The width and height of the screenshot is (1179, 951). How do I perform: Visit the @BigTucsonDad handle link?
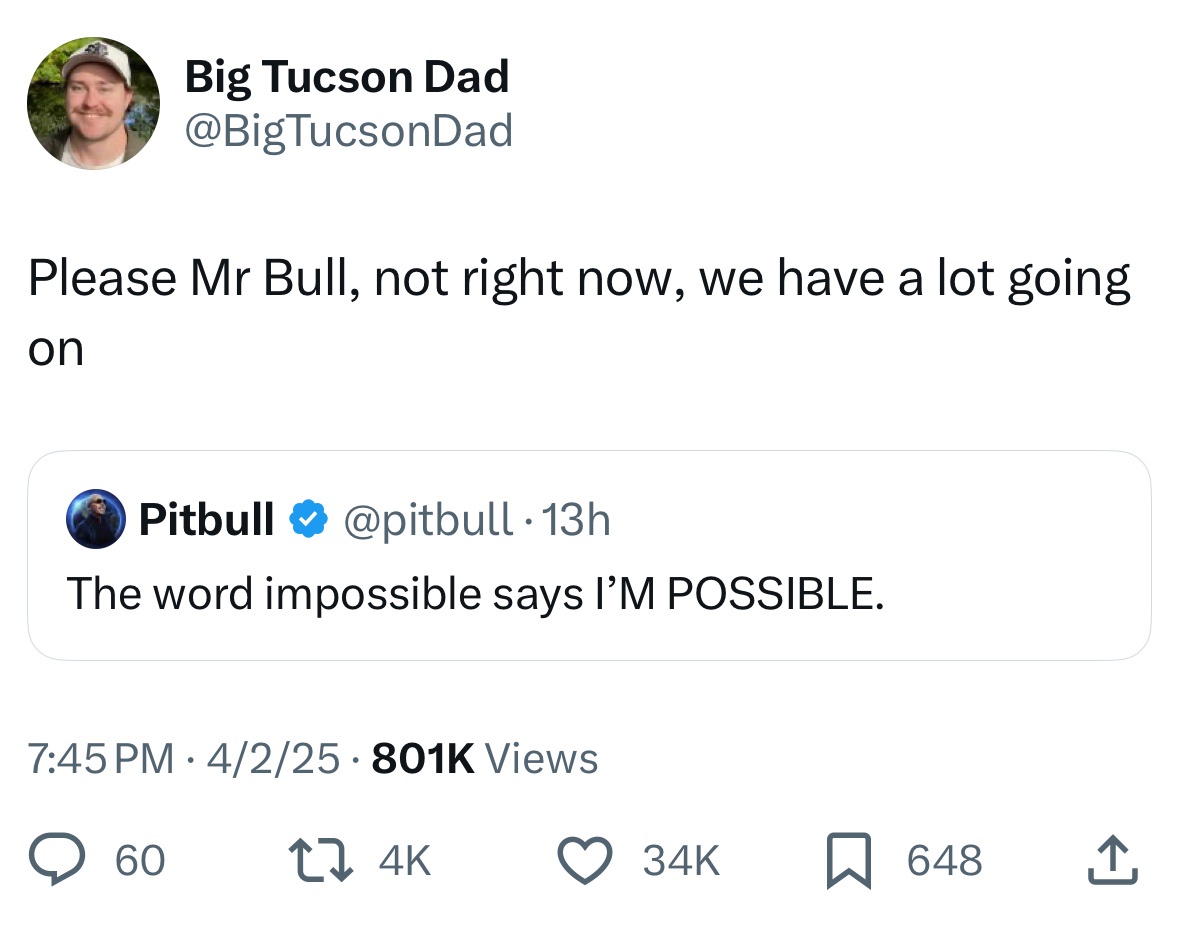point(348,131)
